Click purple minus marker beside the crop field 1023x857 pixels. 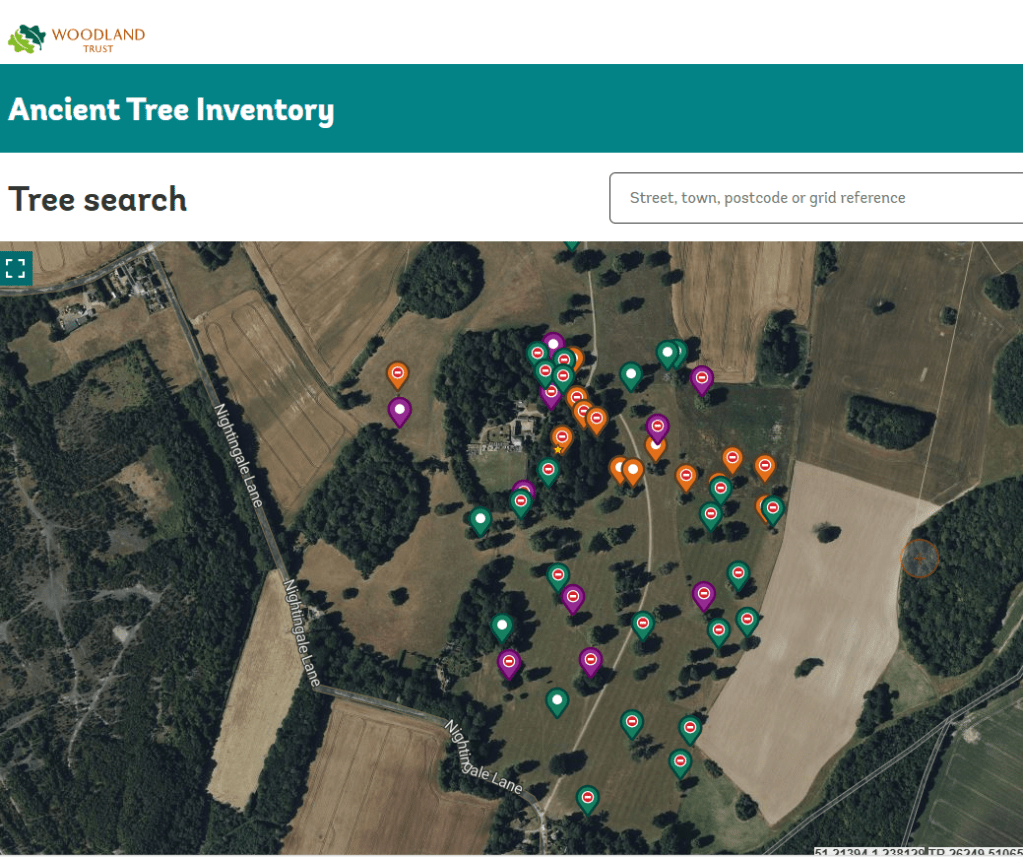[x=702, y=378]
